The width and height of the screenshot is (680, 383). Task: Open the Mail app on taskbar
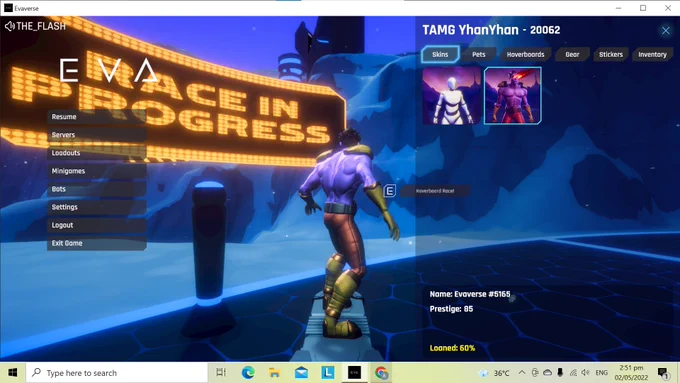pyautogui.click(x=301, y=373)
